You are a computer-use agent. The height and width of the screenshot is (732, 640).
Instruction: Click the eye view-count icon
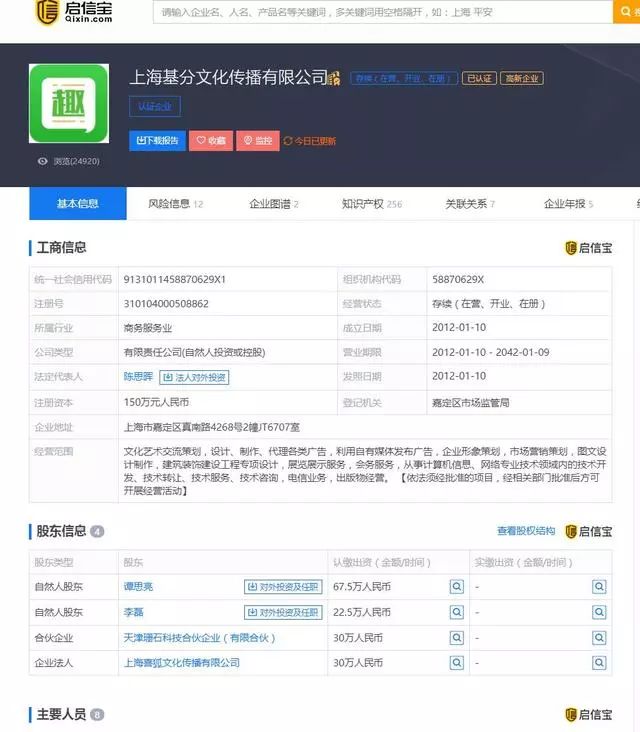(x=42, y=161)
